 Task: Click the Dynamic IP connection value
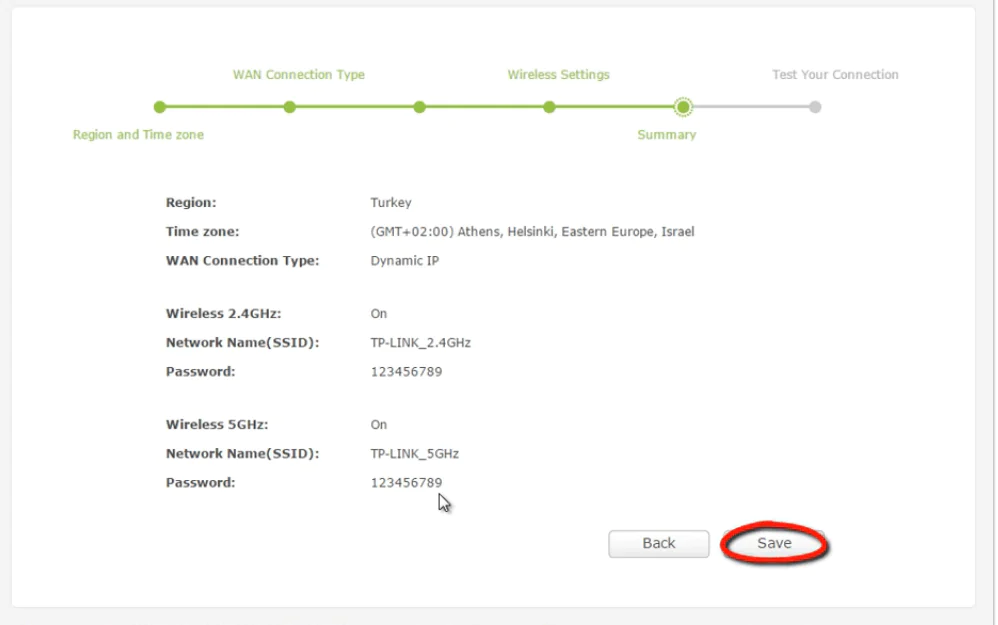(x=404, y=260)
